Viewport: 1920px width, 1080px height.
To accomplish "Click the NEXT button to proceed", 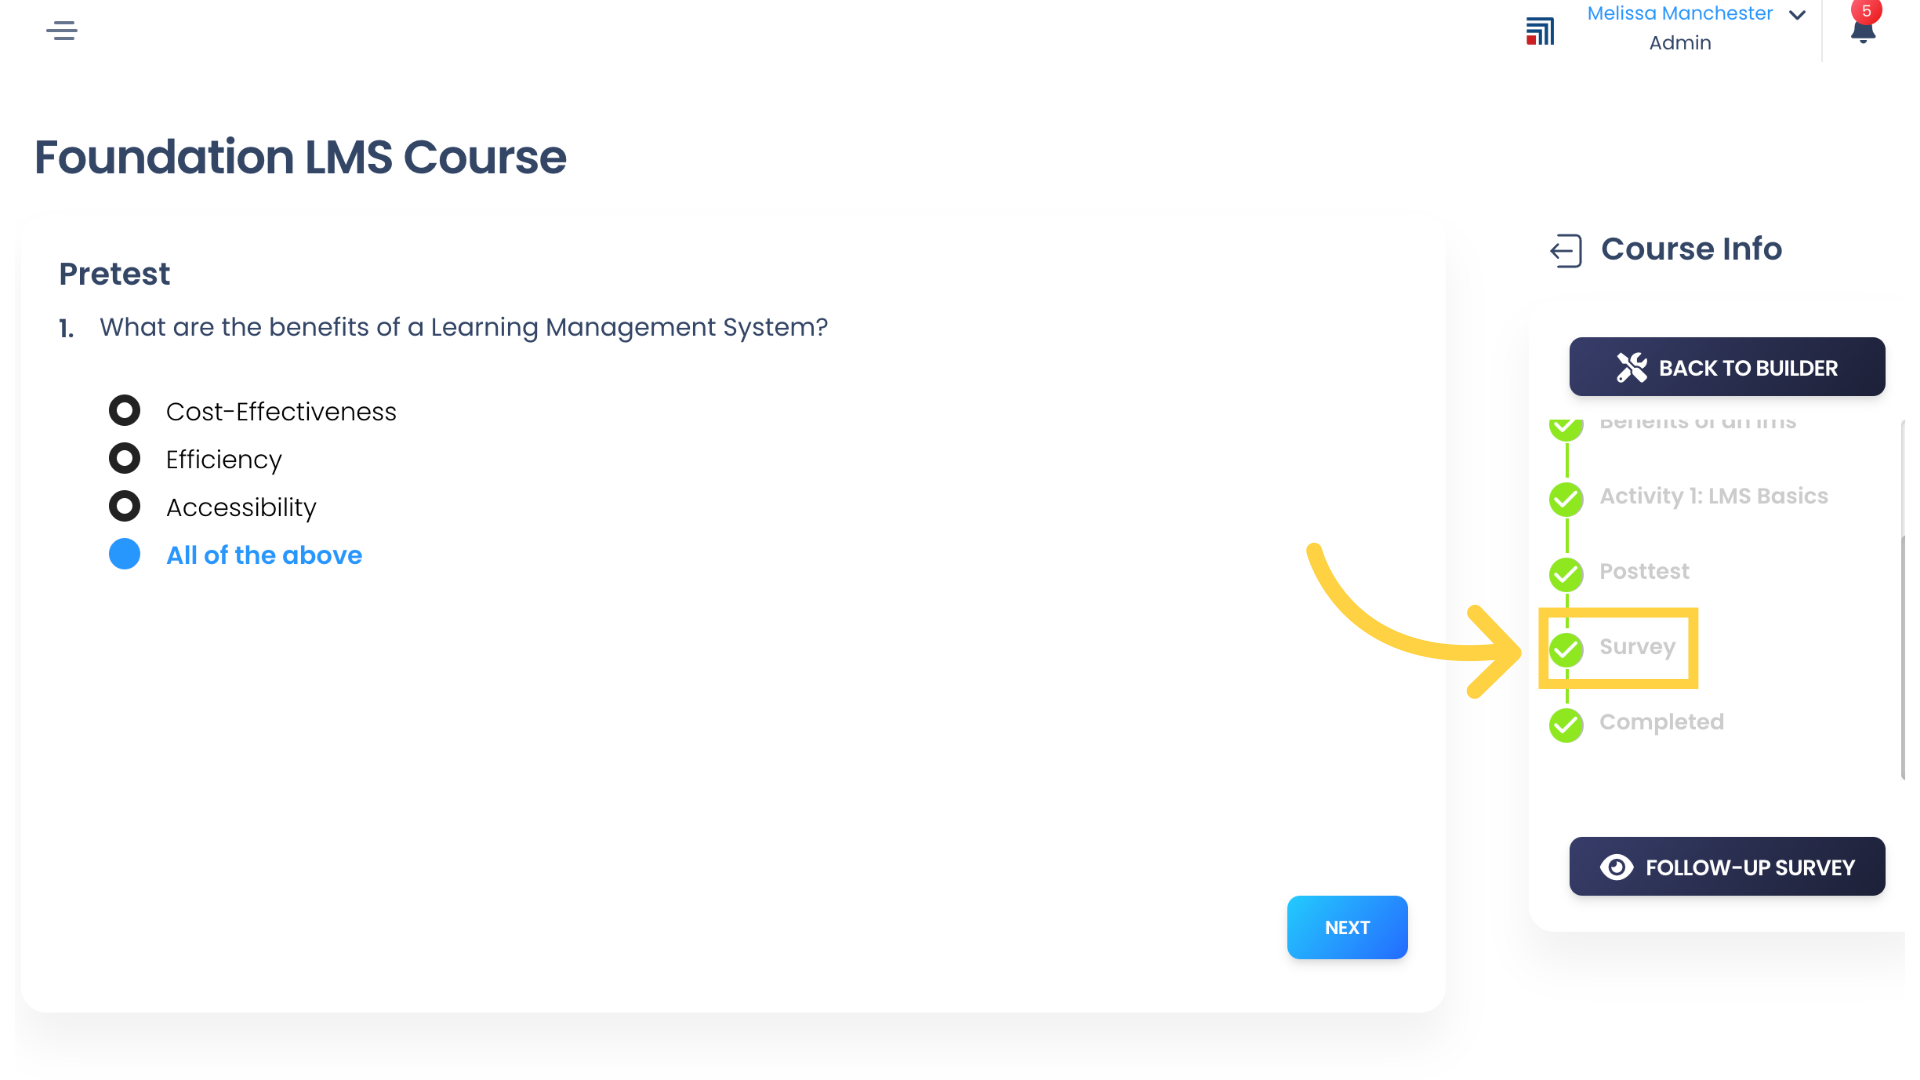I will [x=1346, y=927].
